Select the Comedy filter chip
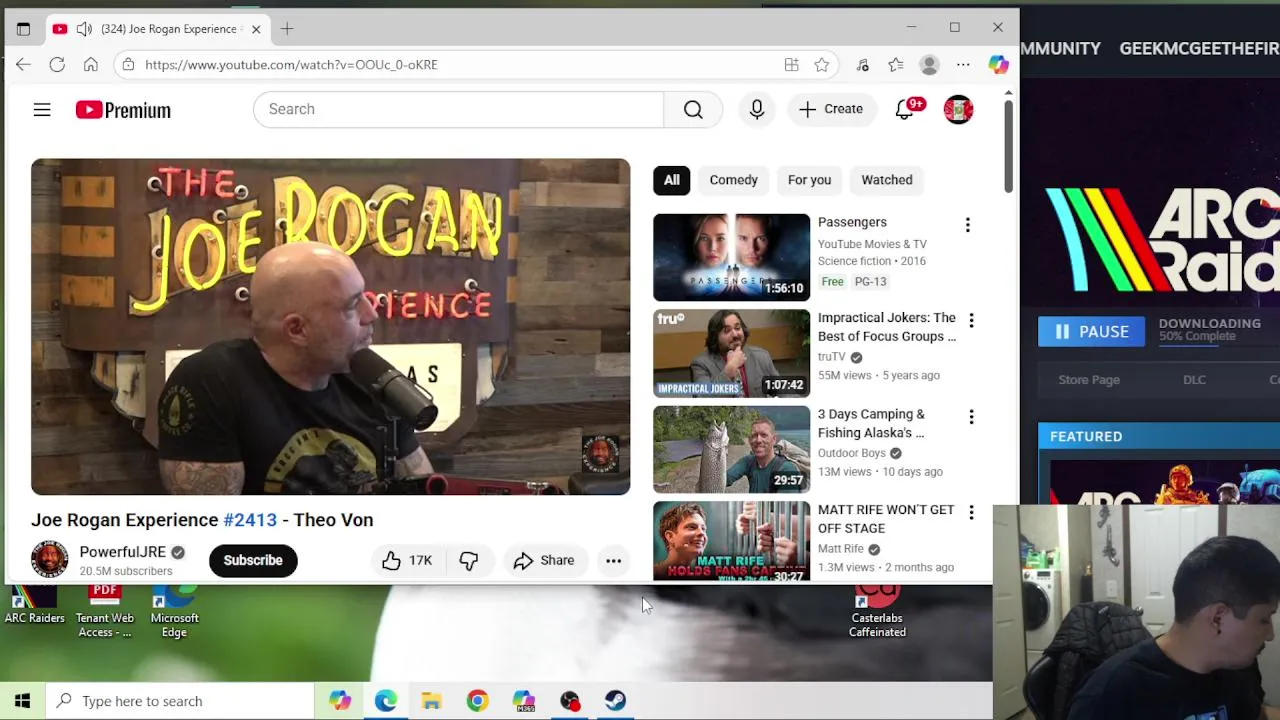1280x720 pixels. [x=734, y=180]
